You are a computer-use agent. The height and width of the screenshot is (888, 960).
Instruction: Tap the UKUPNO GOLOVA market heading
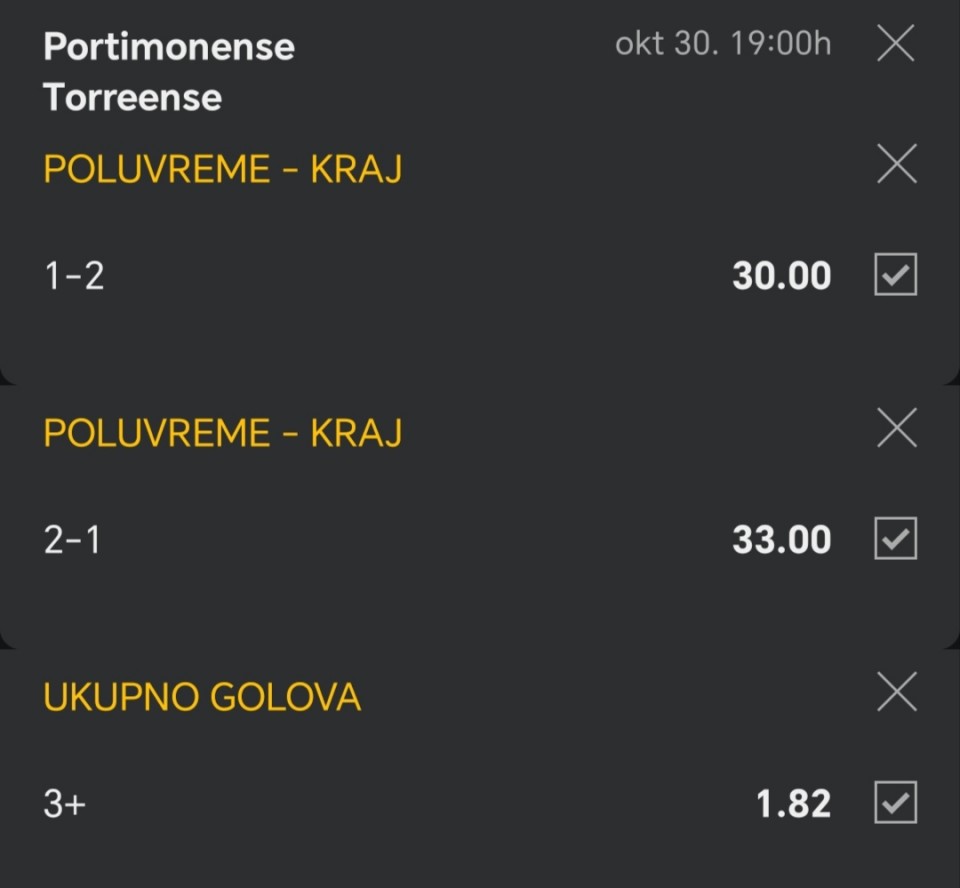(x=202, y=697)
